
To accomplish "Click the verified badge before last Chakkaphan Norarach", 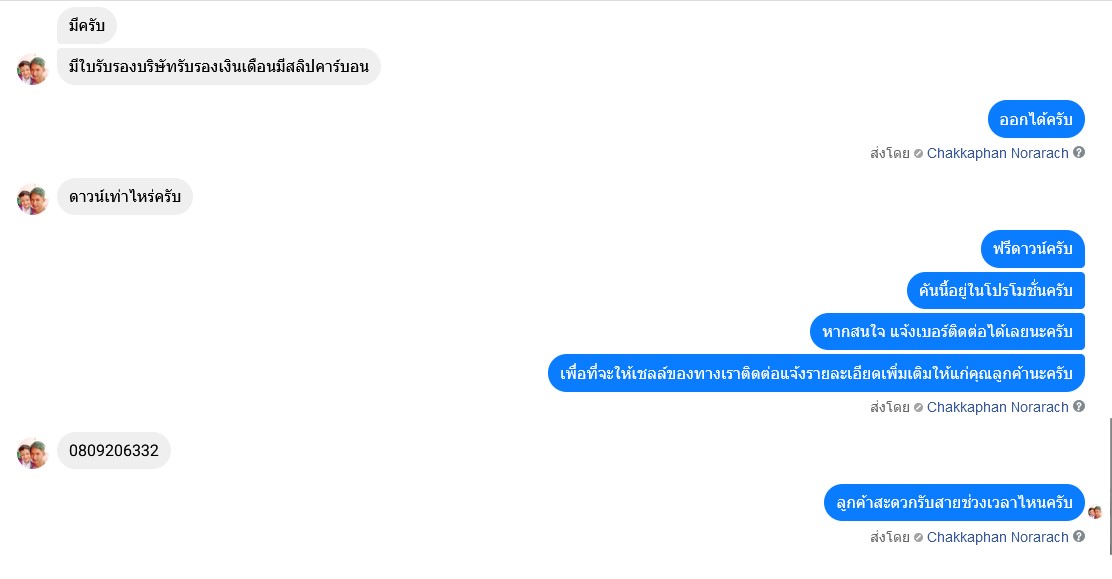I will click(918, 537).
